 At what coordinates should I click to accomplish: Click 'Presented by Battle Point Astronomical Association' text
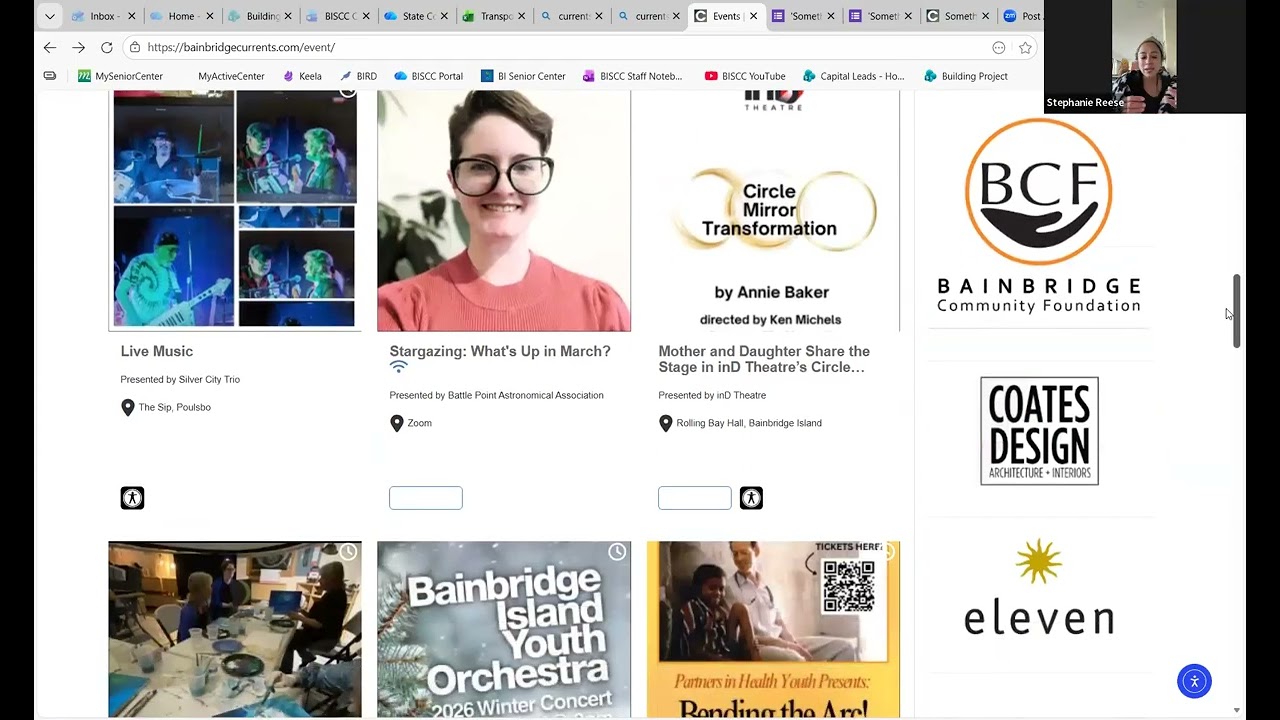(x=496, y=395)
